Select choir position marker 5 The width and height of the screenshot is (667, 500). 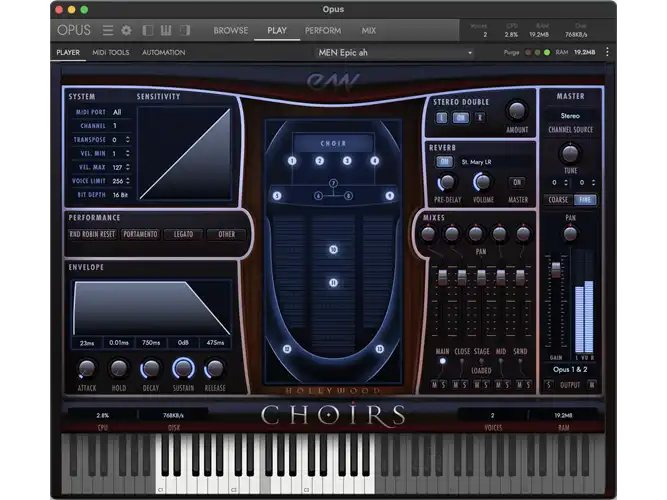click(x=277, y=196)
